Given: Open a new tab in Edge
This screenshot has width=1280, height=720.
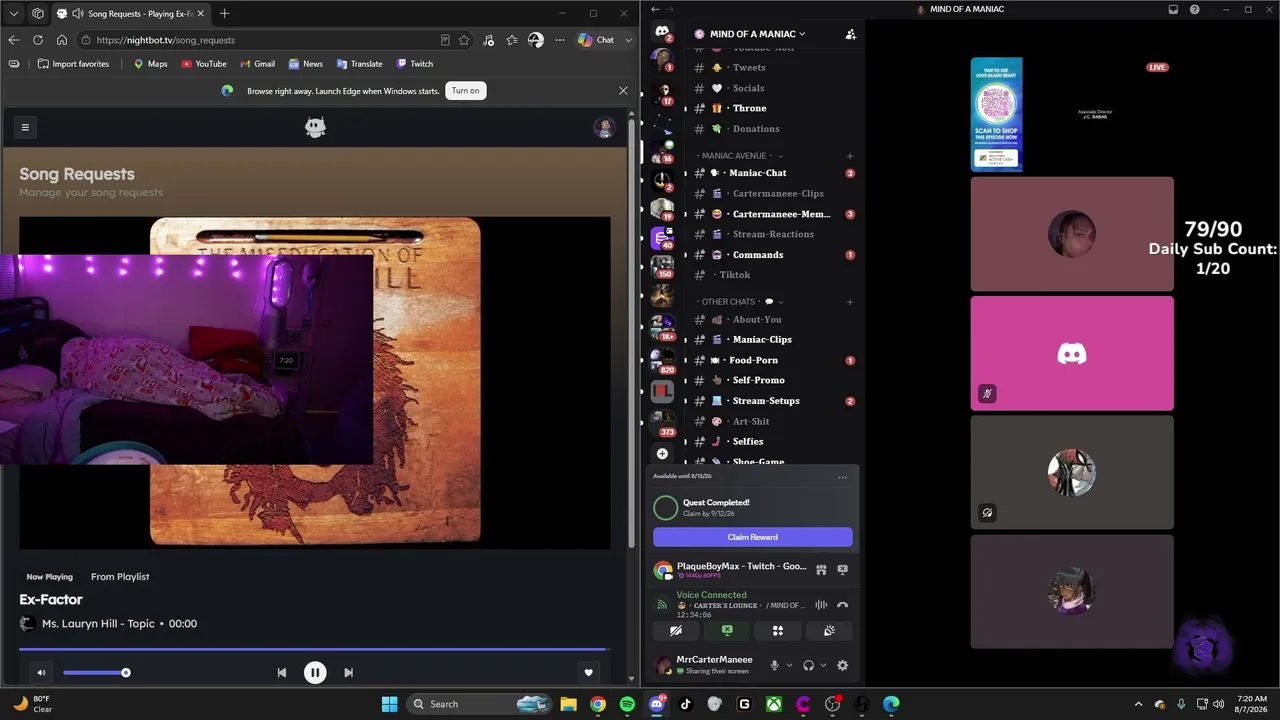Looking at the screenshot, I should coord(224,14).
